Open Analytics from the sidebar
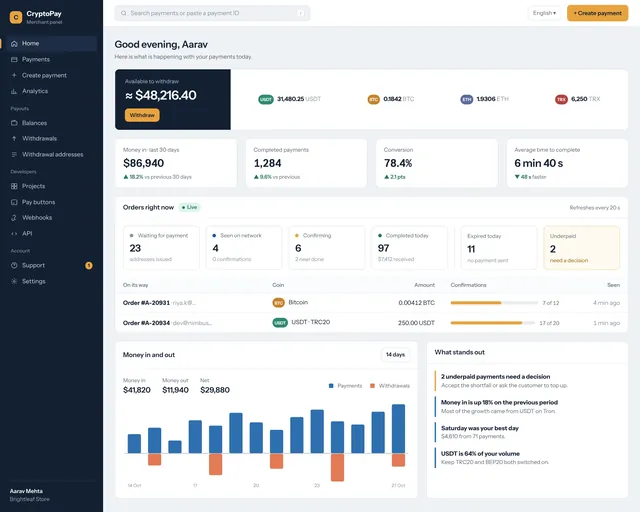The image size is (640, 512). coord(51,91)
